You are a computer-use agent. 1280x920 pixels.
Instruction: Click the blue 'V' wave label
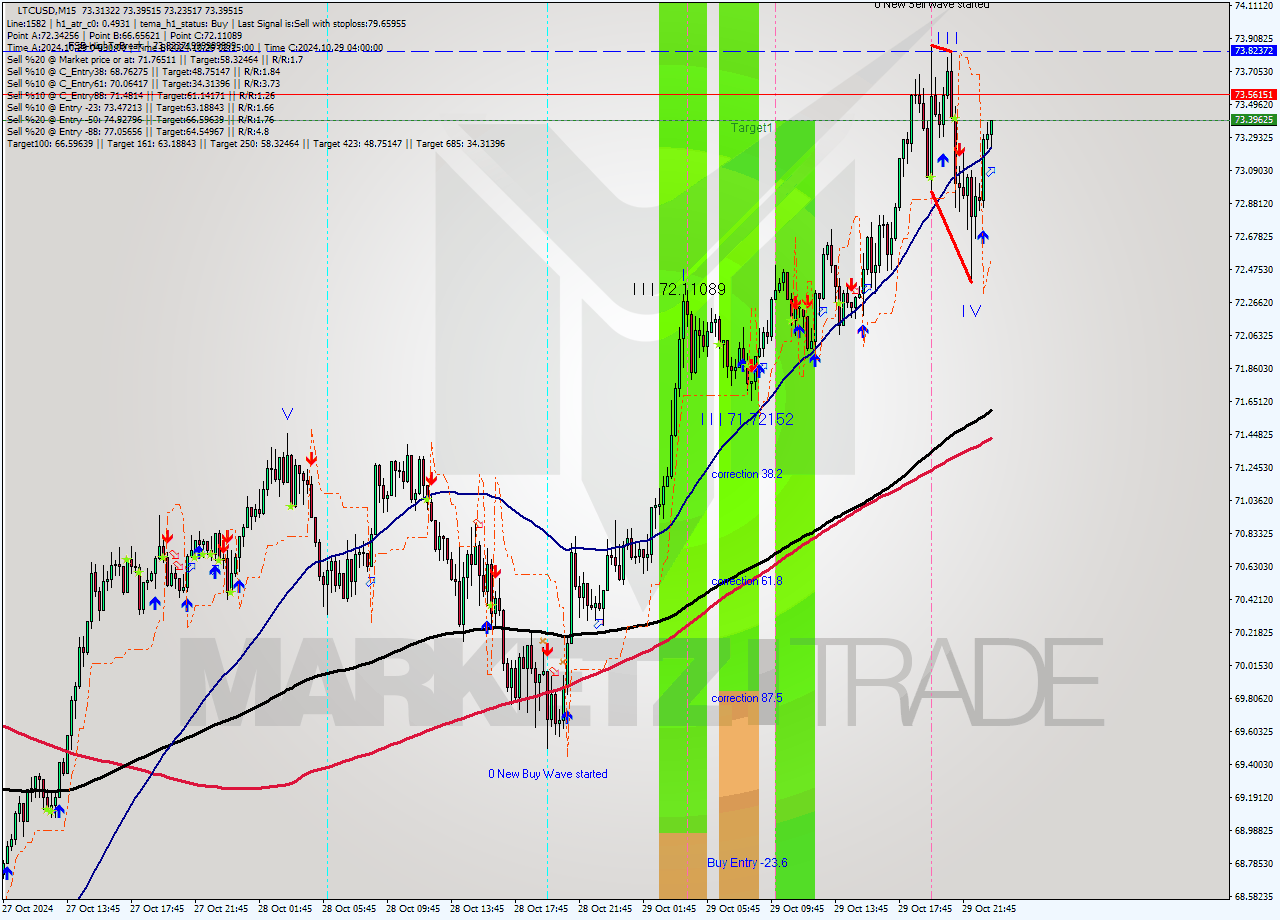point(288,413)
